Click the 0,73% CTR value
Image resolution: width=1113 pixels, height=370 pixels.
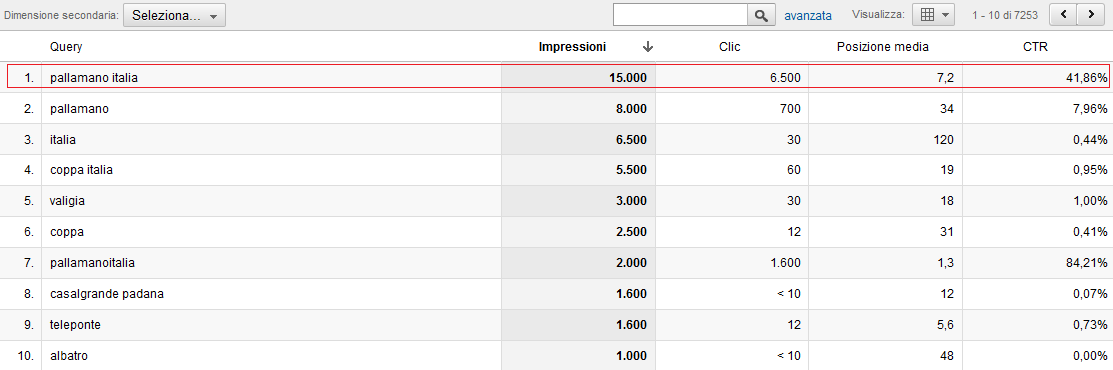coord(1091,325)
